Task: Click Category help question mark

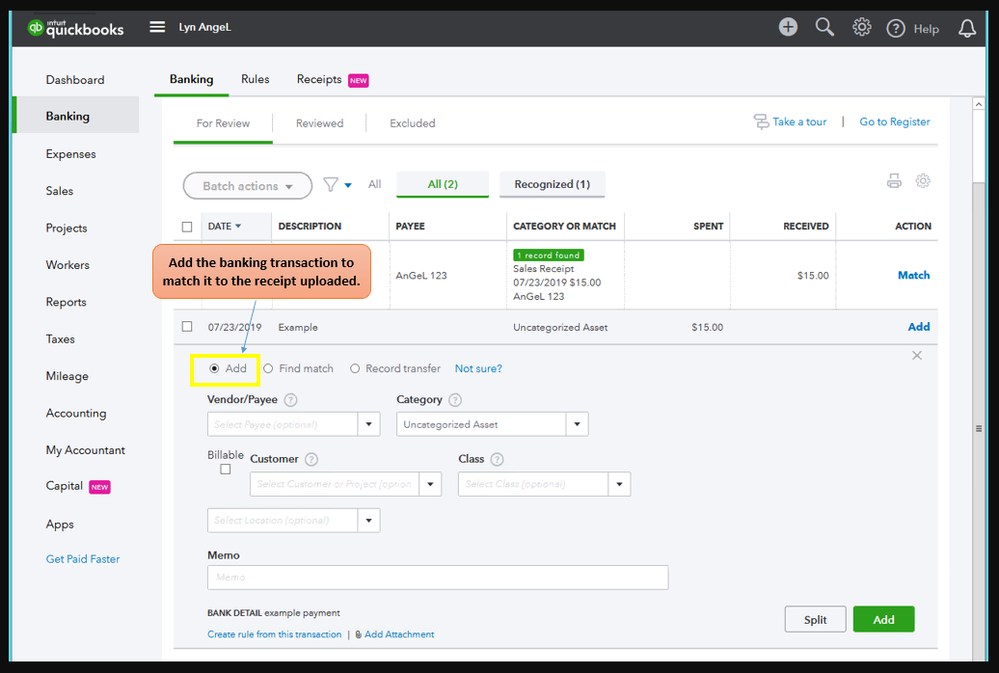Action: tap(455, 400)
